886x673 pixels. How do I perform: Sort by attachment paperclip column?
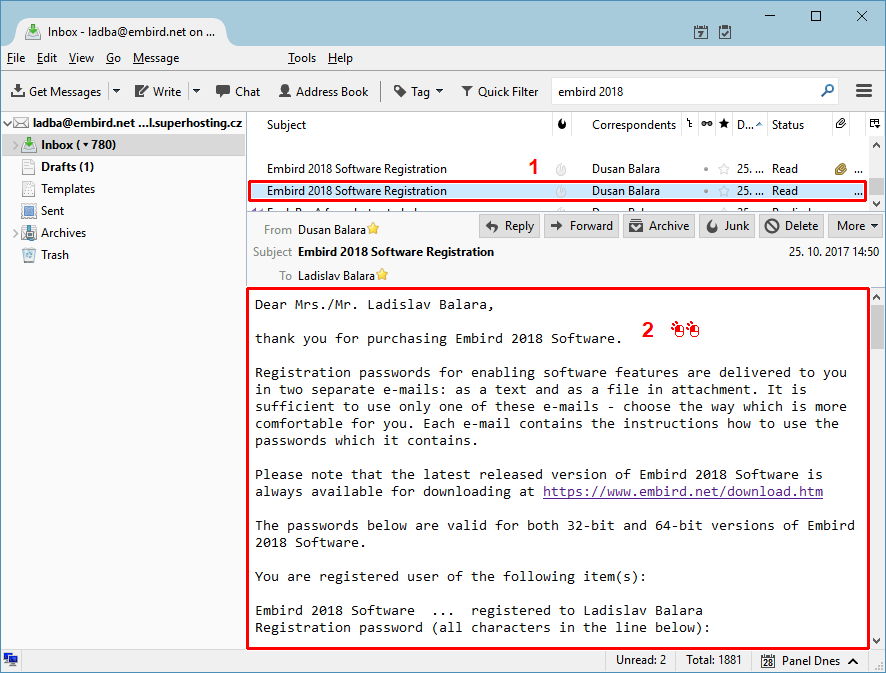coord(841,124)
